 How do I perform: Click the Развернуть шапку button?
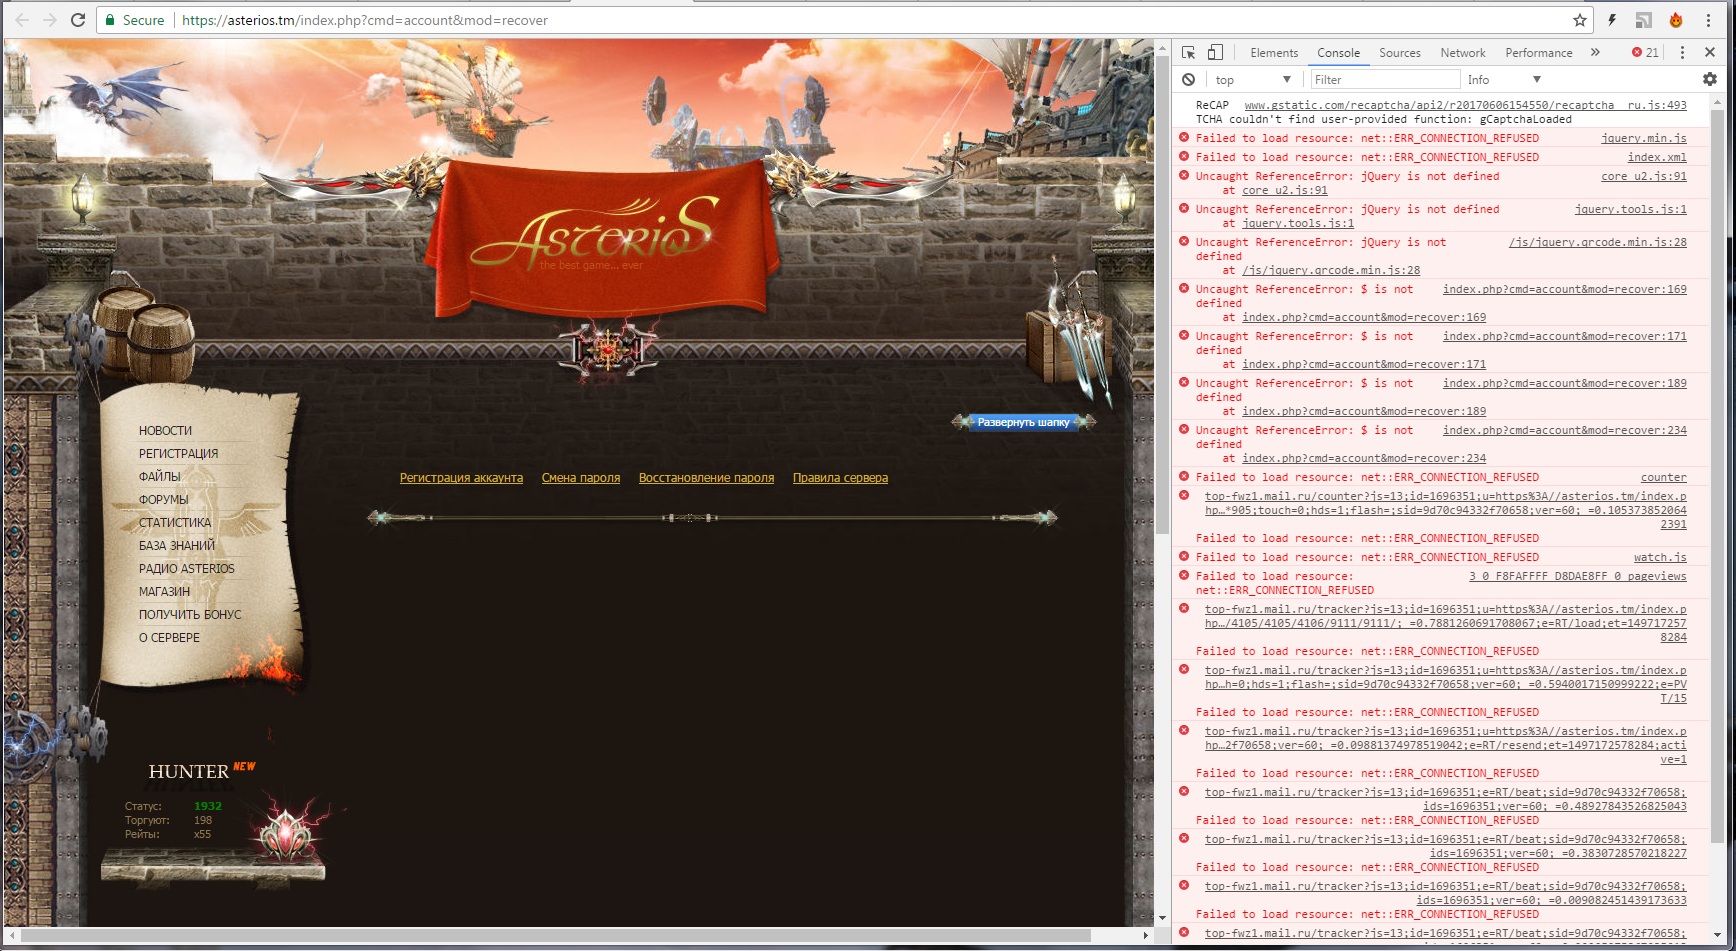pos(1023,422)
